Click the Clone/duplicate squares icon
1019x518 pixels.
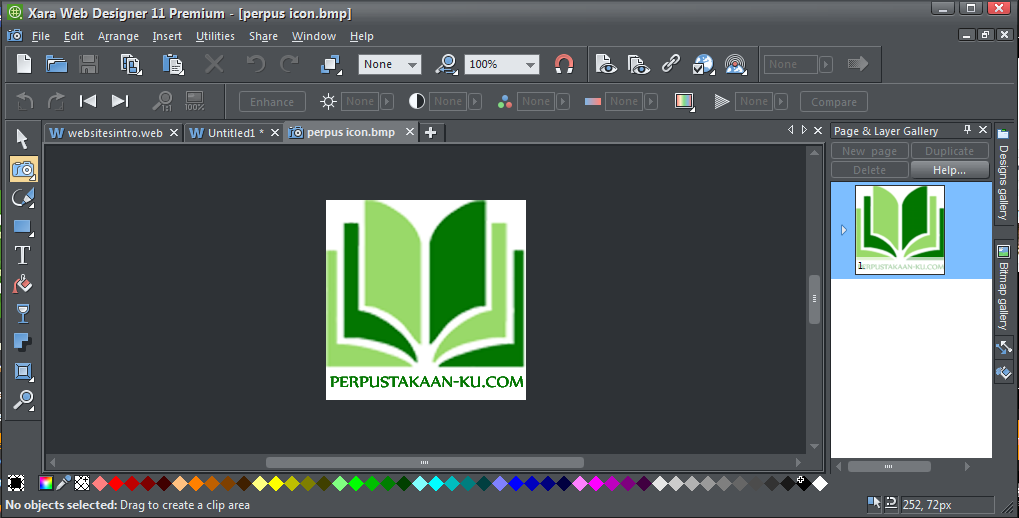pos(331,64)
